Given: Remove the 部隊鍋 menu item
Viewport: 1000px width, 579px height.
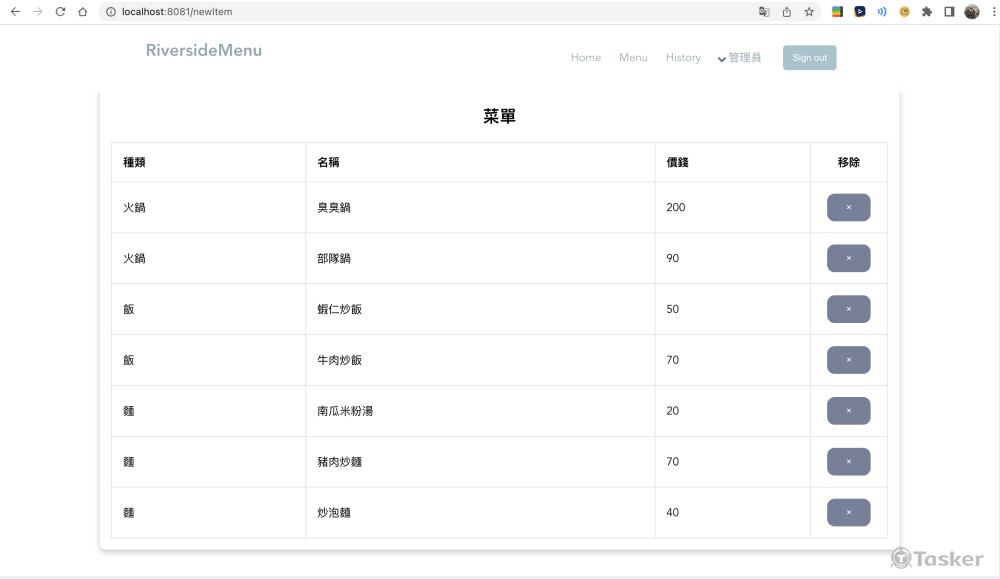Looking at the screenshot, I should coord(848,258).
